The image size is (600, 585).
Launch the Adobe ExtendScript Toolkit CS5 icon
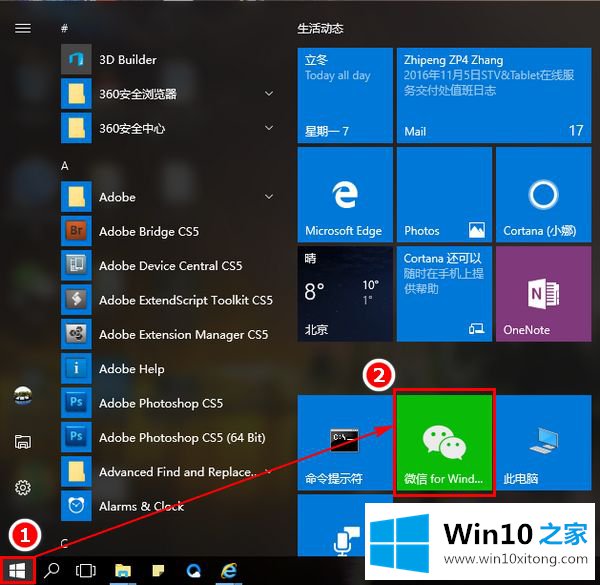click(x=76, y=300)
